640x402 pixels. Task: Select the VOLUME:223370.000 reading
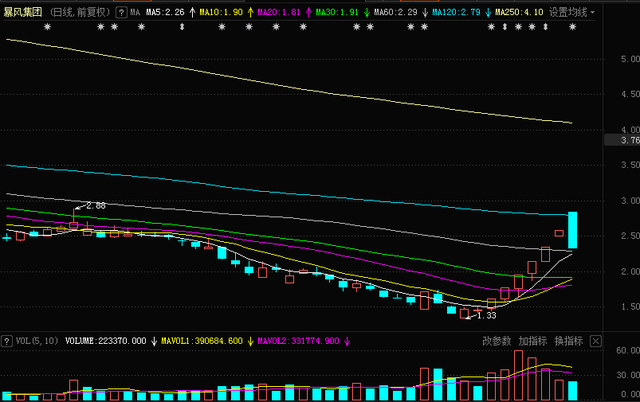point(106,341)
